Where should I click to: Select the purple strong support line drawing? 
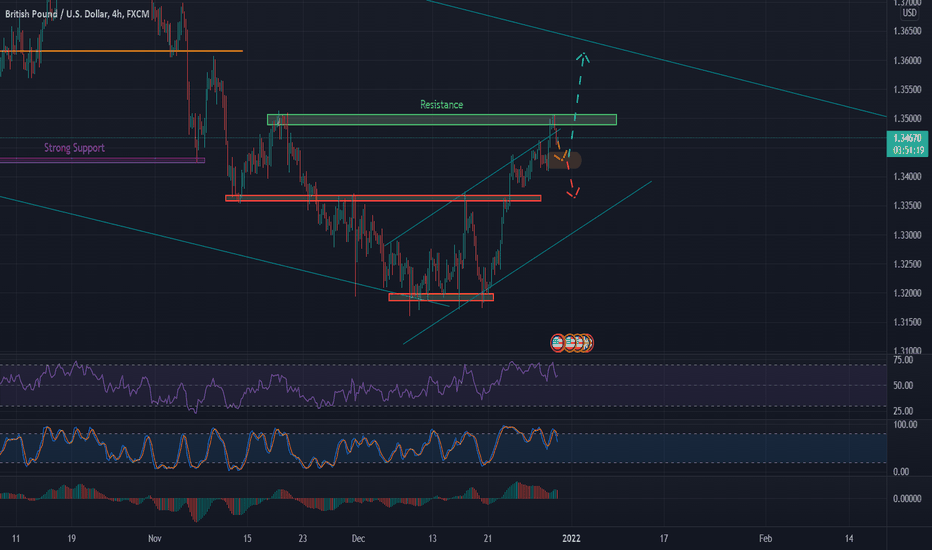coord(102,160)
